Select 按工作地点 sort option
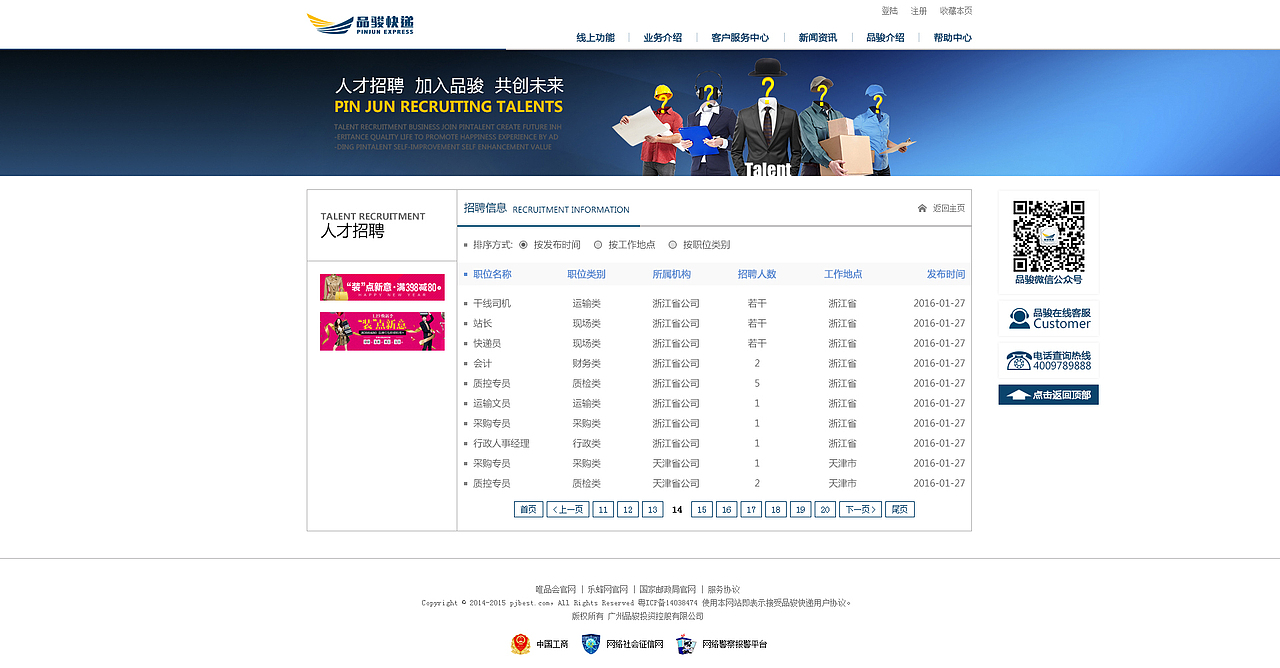Image resolution: width=1280 pixels, height=668 pixels. click(x=596, y=244)
